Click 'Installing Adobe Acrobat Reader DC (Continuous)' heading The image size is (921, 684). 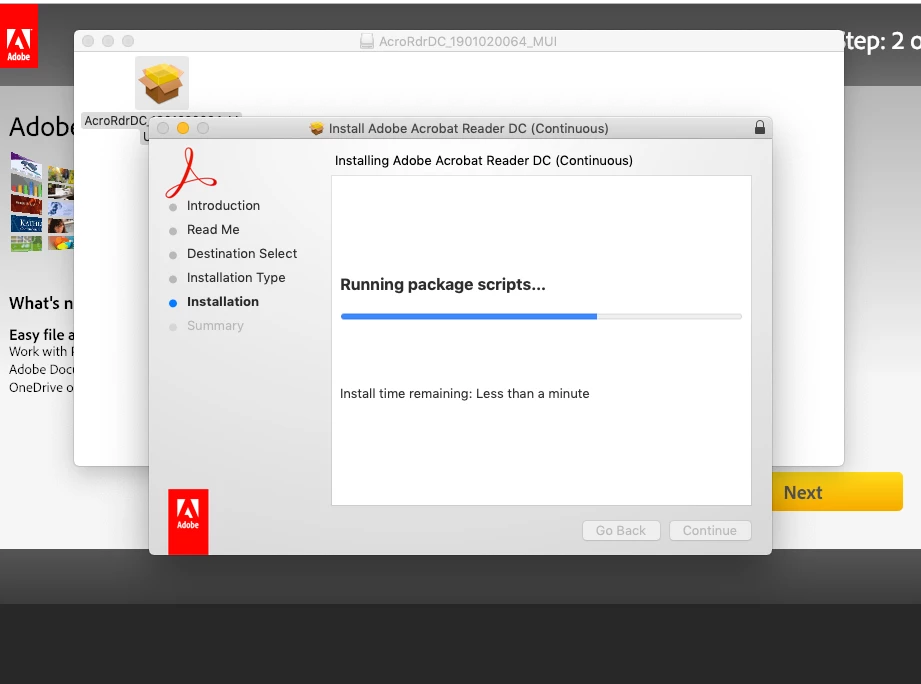(x=483, y=160)
